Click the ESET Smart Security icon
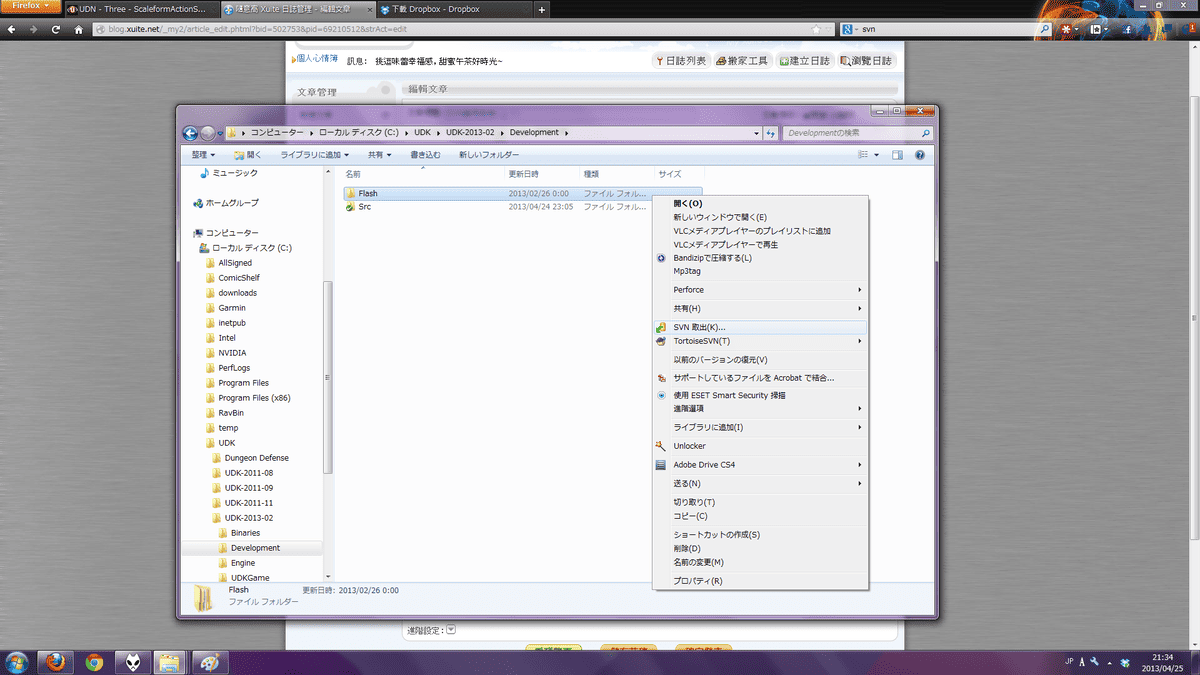The width and height of the screenshot is (1200, 675). tap(660, 395)
